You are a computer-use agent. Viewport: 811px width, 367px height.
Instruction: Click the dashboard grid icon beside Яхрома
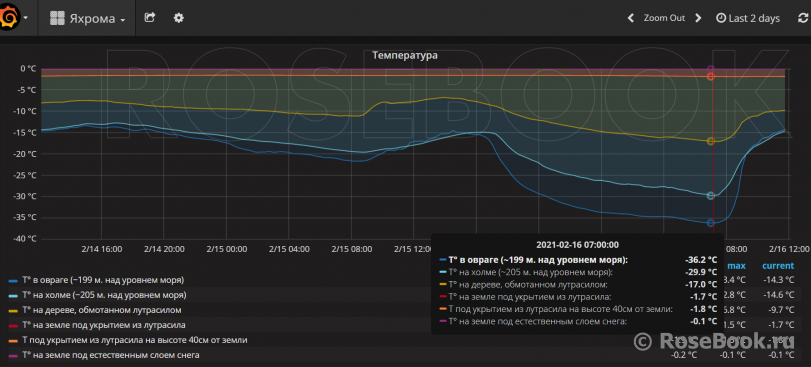pos(57,19)
